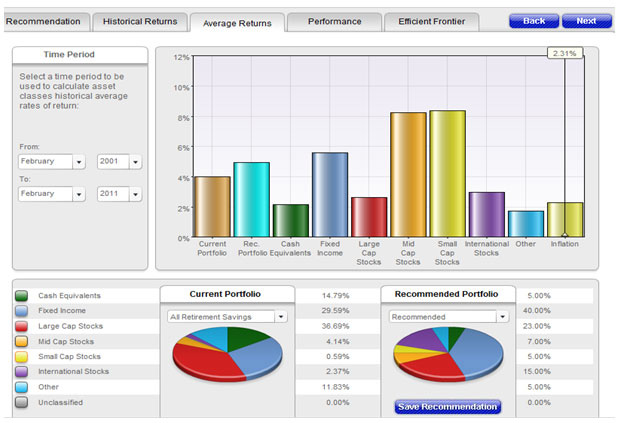Click the Next button
Screen dimensions: 621x423
[587, 21]
